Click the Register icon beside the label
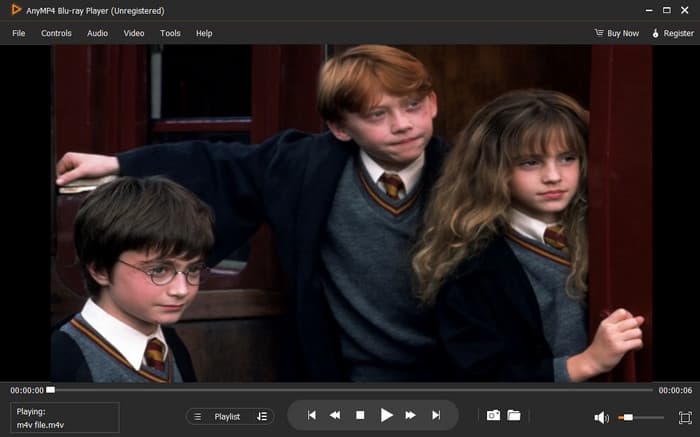 coord(655,33)
